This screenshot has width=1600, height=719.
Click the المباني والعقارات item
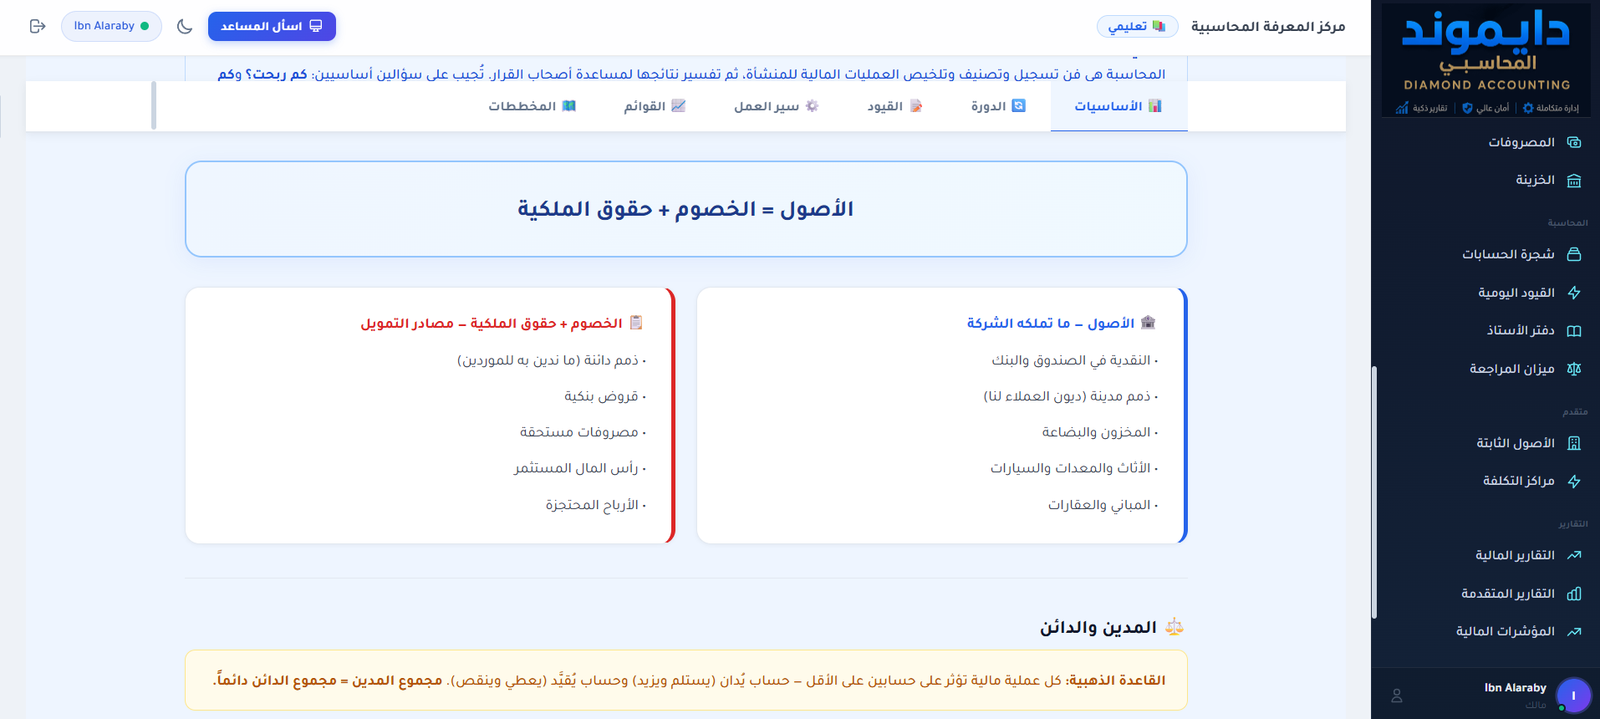[x=1102, y=505]
